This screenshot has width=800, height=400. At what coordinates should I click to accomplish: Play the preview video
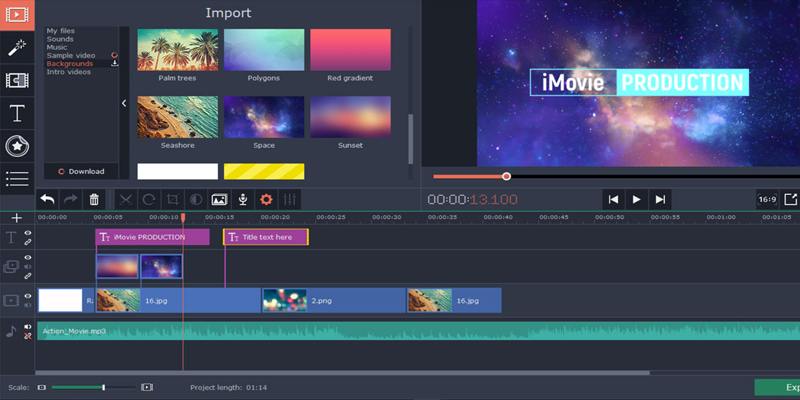click(637, 199)
